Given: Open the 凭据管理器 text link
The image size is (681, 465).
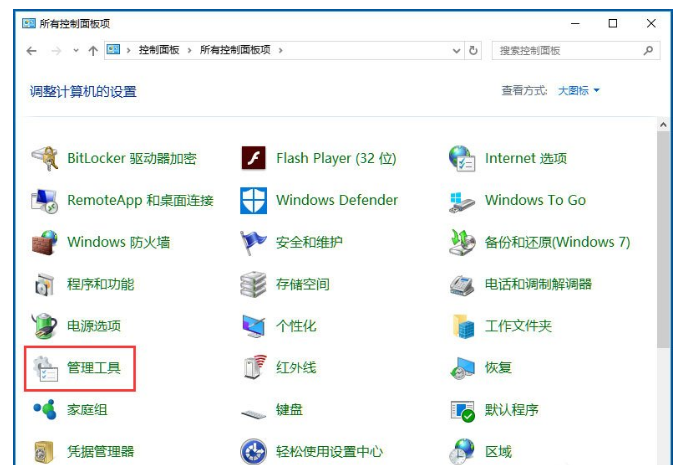Looking at the screenshot, I should coord(100,452).
